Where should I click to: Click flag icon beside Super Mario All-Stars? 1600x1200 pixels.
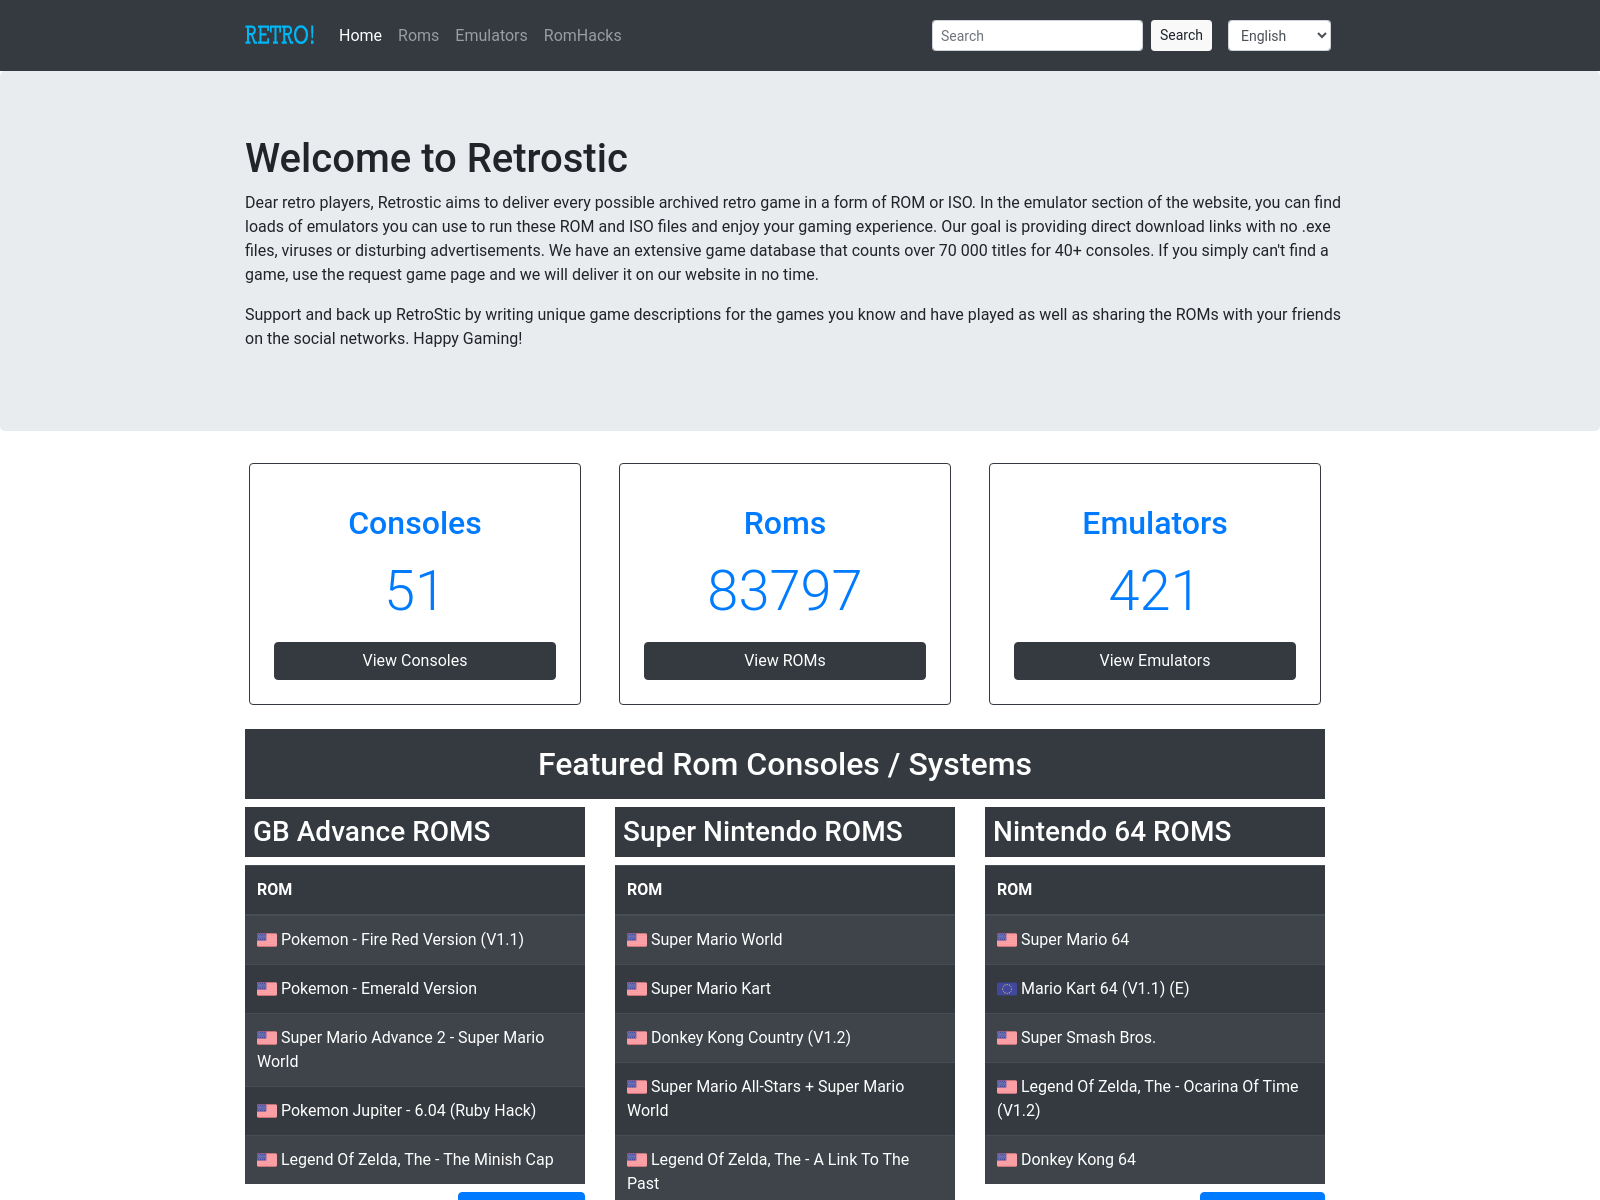click(x=637, y=1087)
